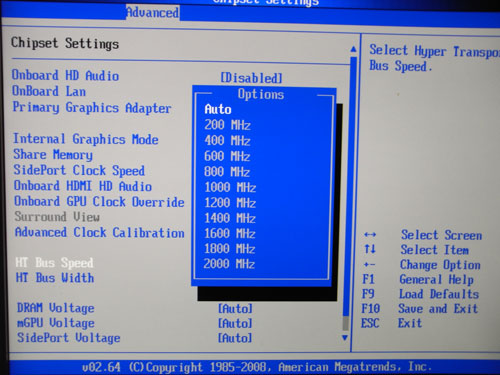Screen dimensions: 500x375
Task: Pick 2000 MHz bus speed option
Action: coord(230,264)
